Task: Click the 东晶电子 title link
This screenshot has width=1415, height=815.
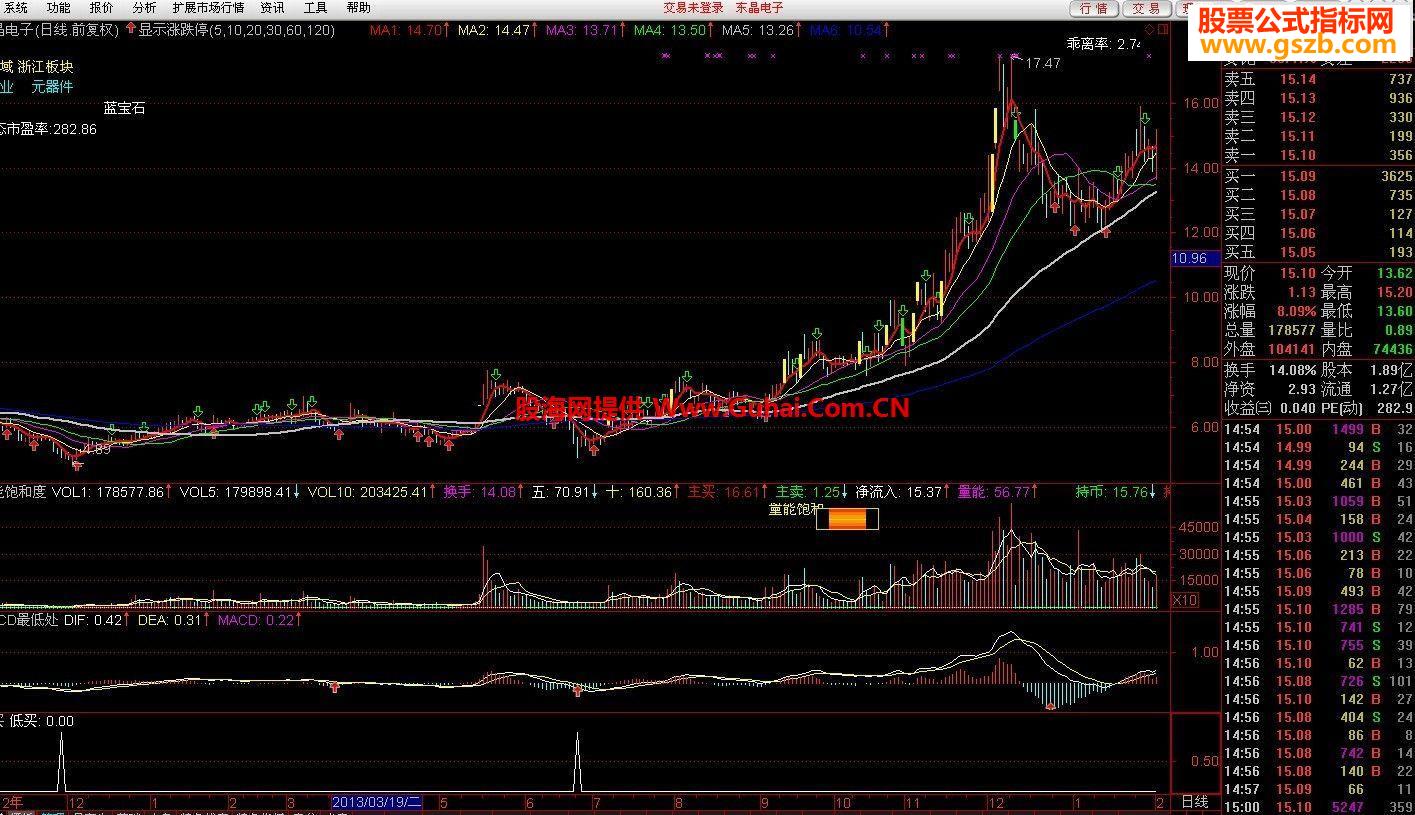Action: (760, 8)
